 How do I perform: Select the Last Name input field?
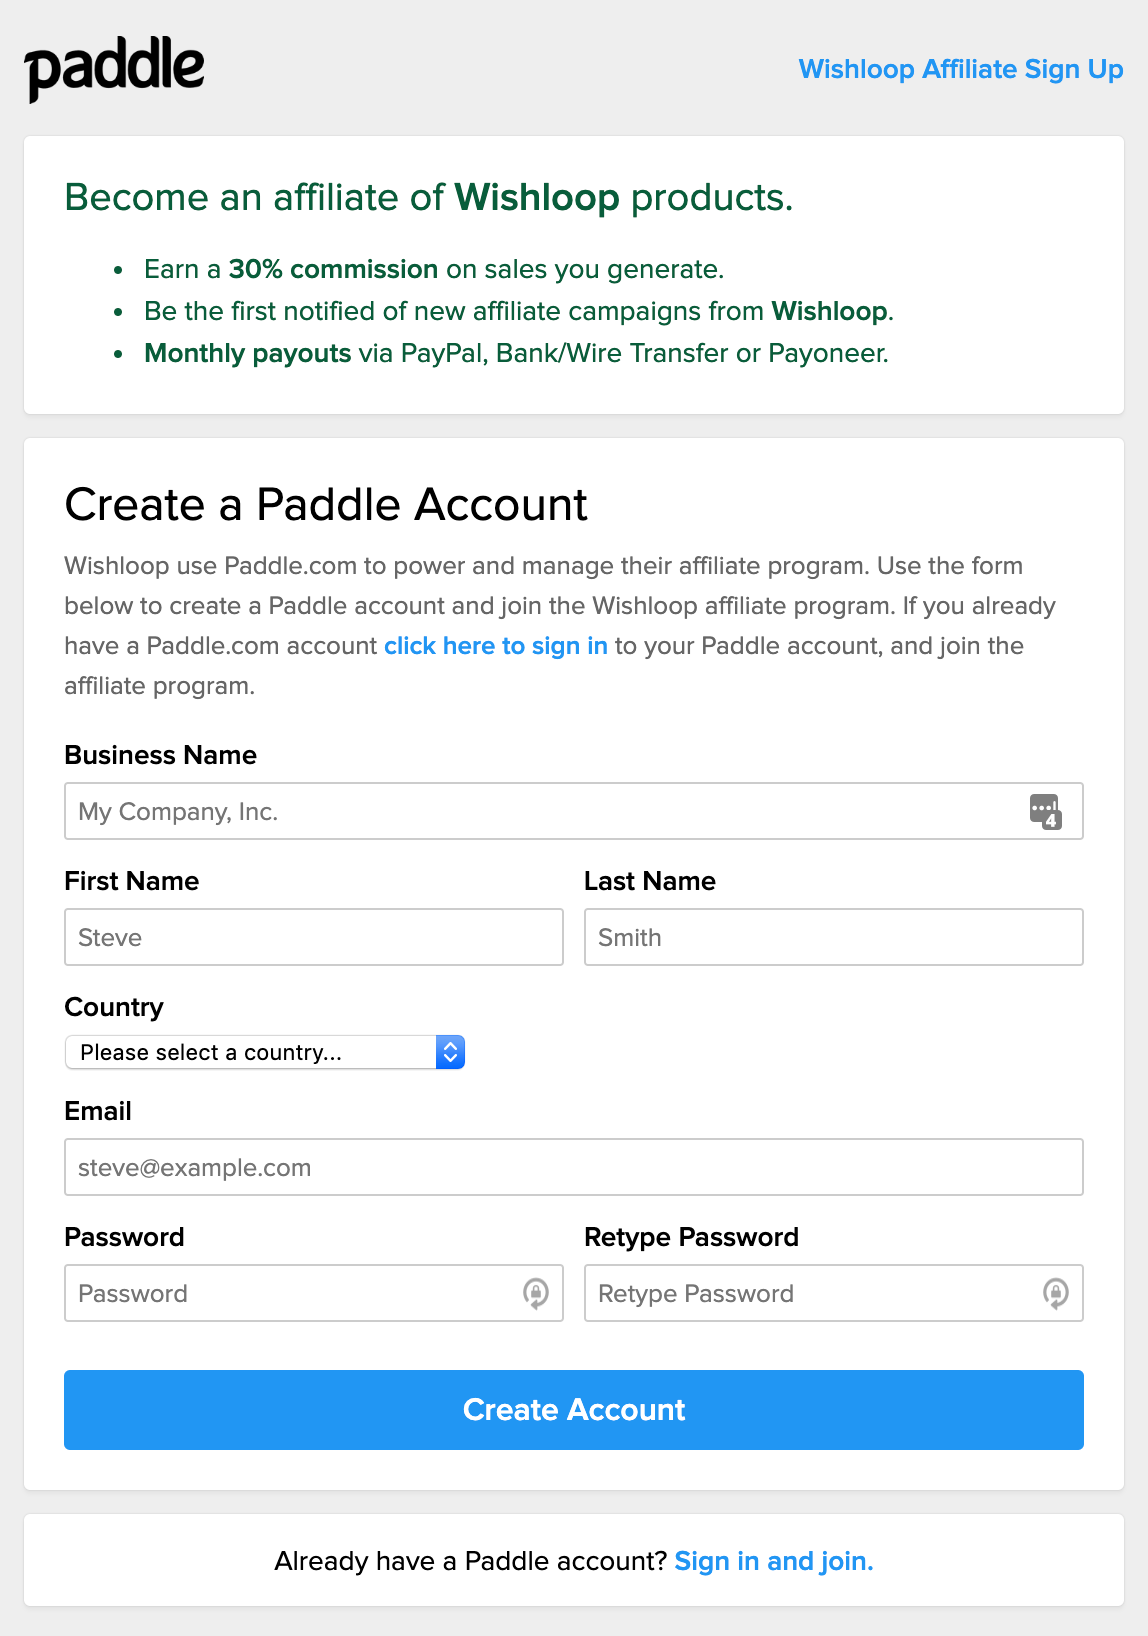(832, 937)
